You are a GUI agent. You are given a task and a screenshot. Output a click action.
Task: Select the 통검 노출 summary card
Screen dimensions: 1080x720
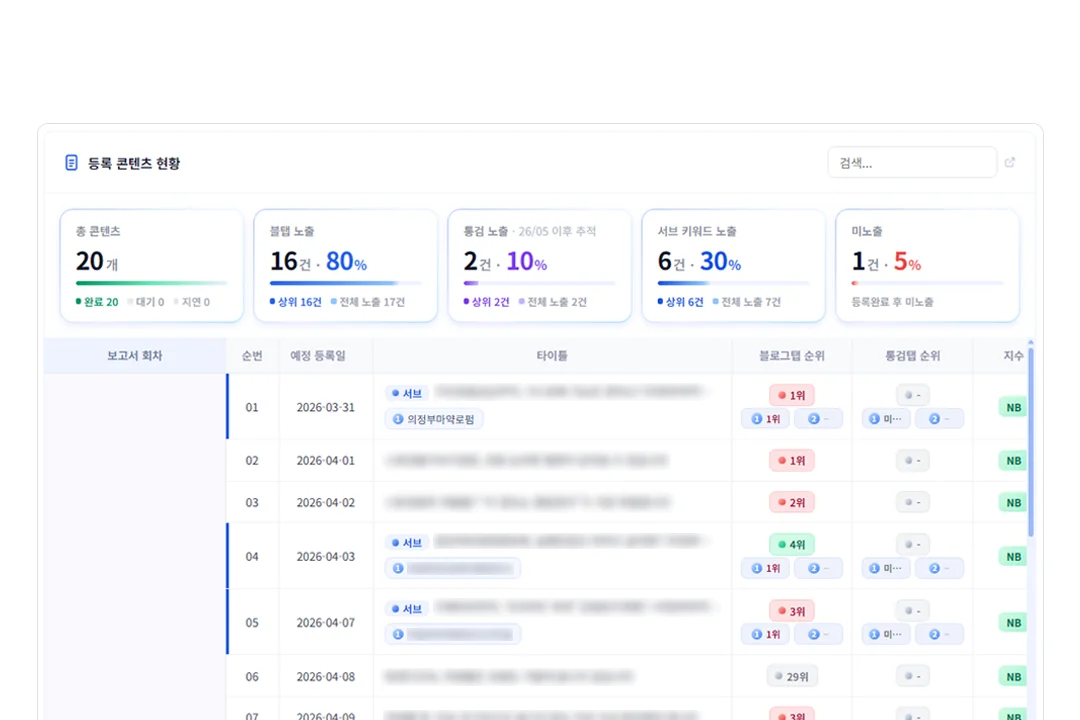(539, 265)
